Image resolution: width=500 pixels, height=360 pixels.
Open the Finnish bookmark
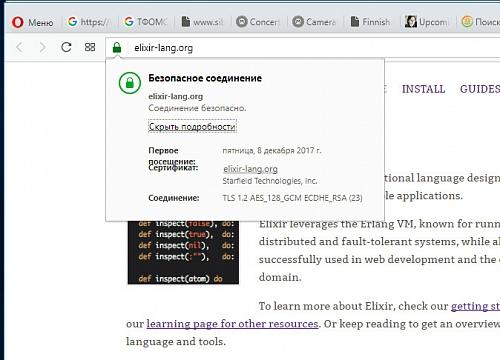pyautogui.click(x=370, y=22)
